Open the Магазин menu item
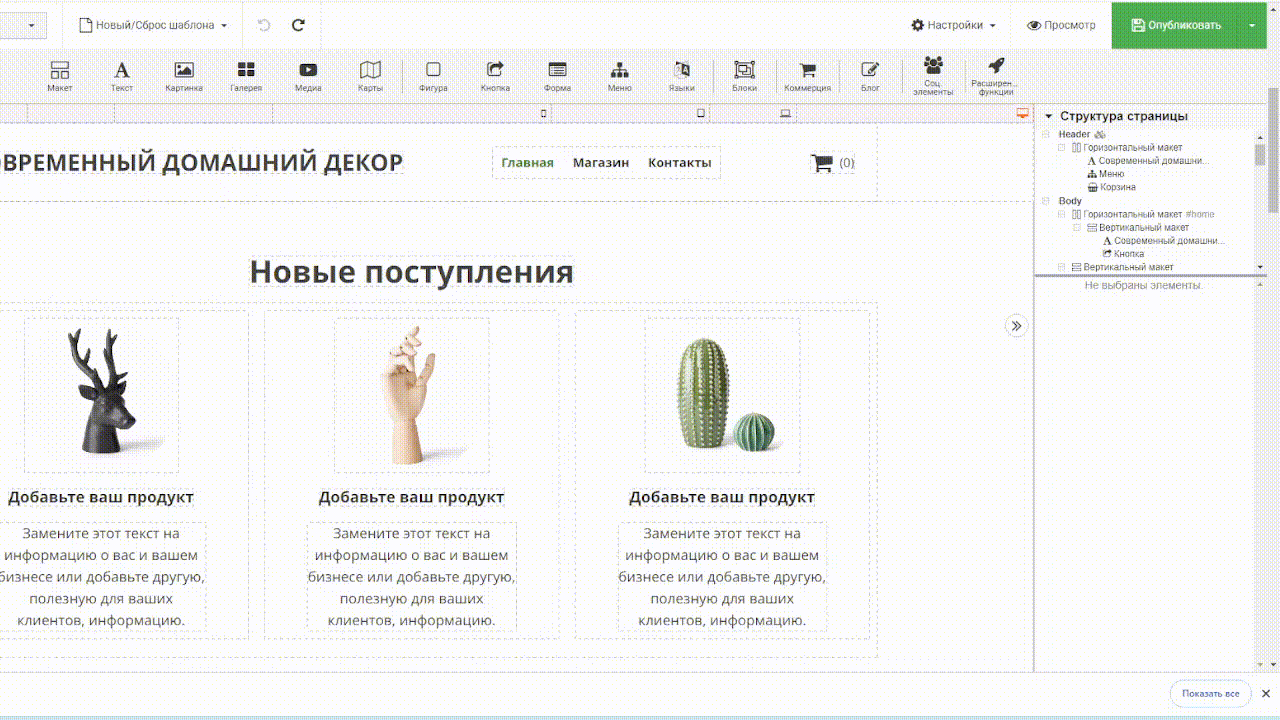Viewport: 1280px width, 720px height. 600,163
